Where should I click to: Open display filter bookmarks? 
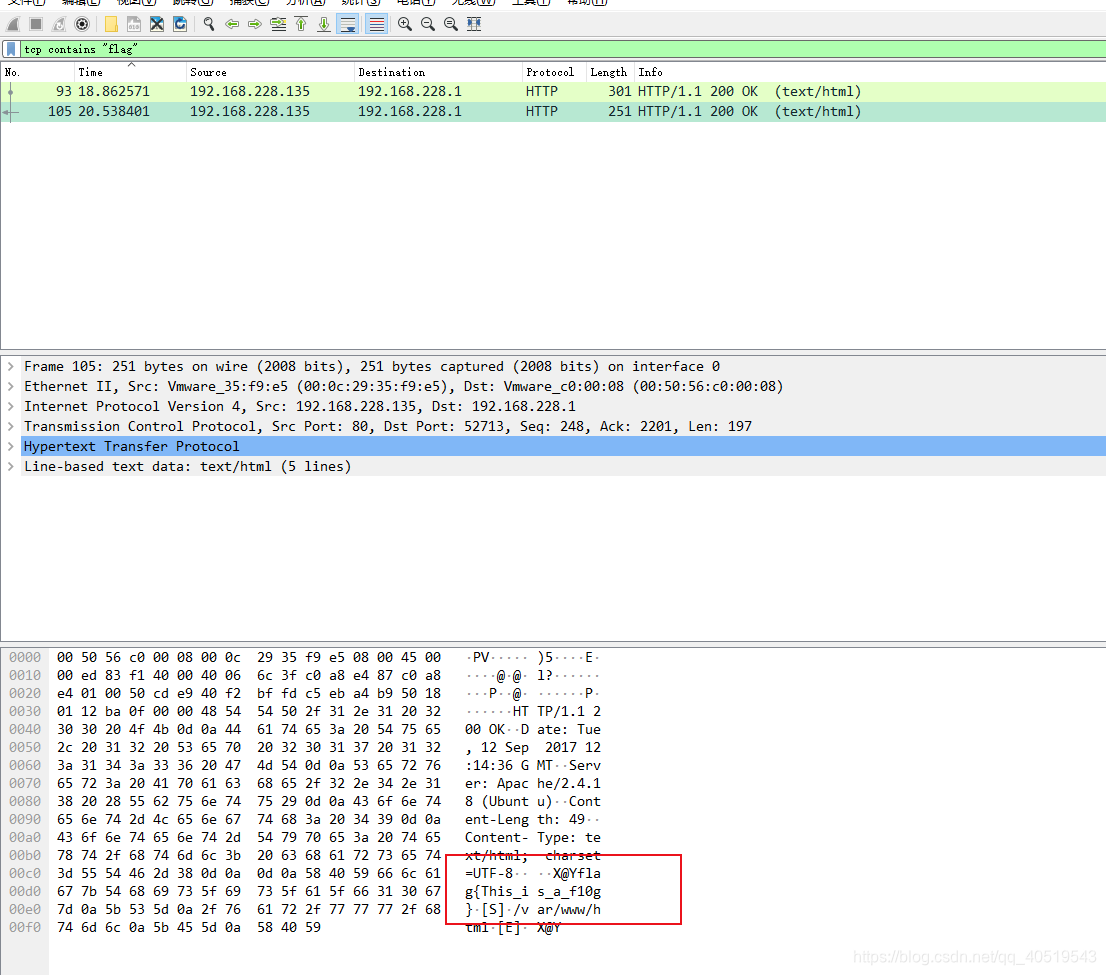(11, 49)
